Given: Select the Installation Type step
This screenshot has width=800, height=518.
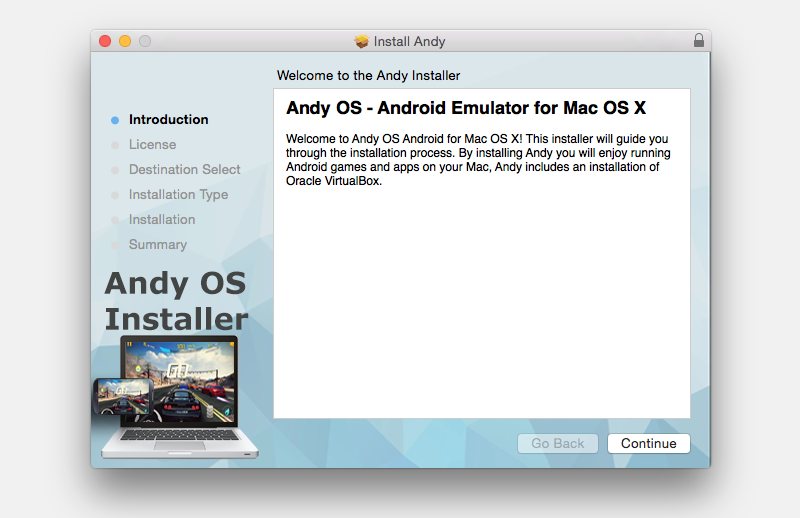Looking at the screenshot, I should click(x=178, y=194).
